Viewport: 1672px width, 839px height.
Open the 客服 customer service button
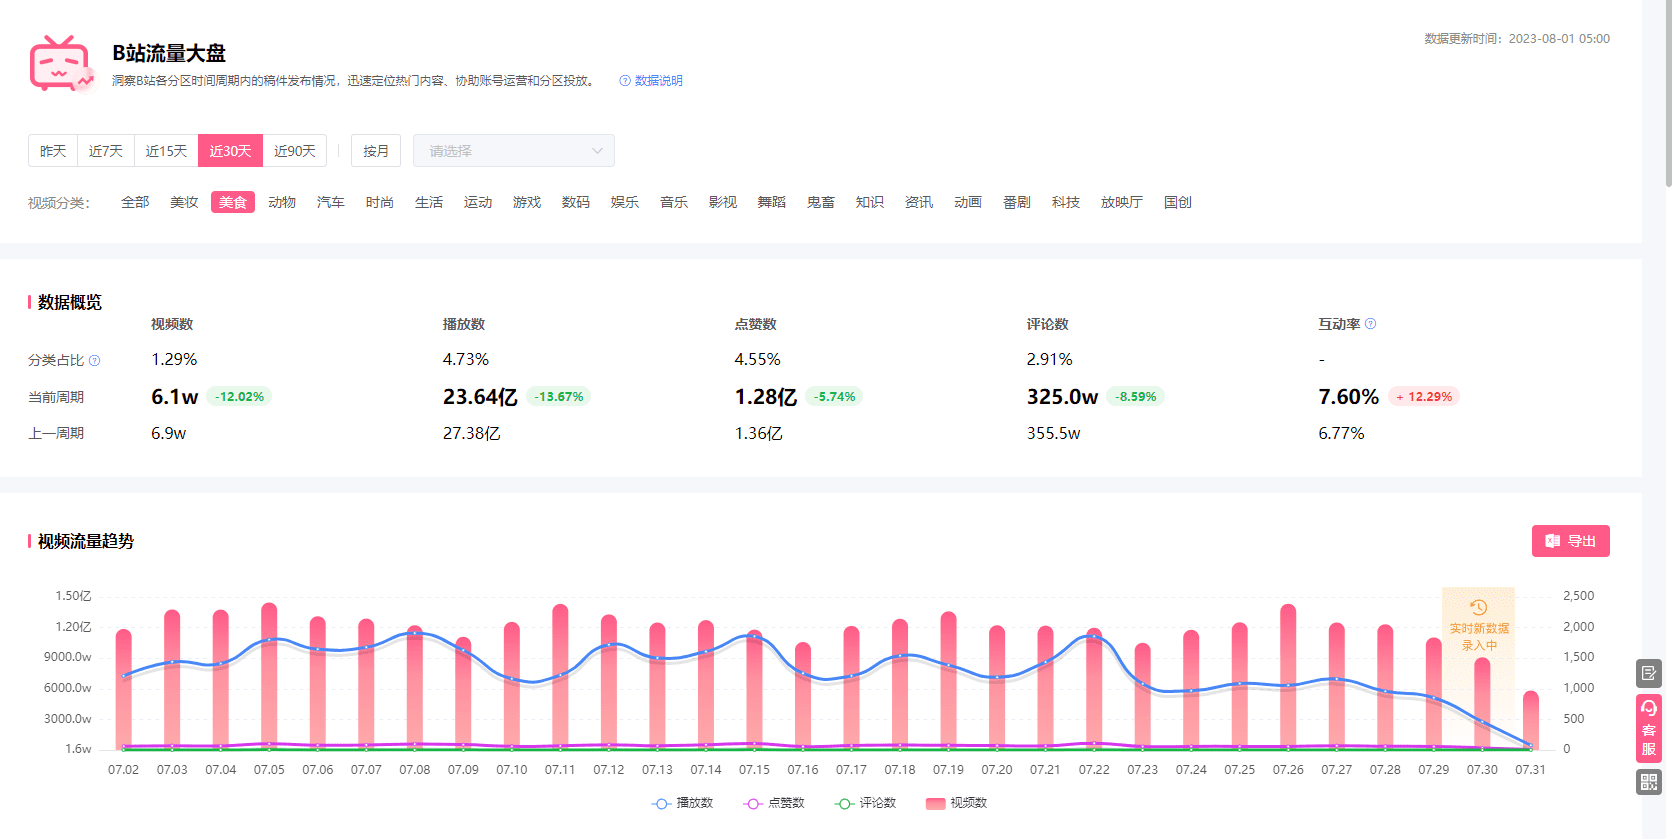pyautogui.click(x=1648, y=728)
